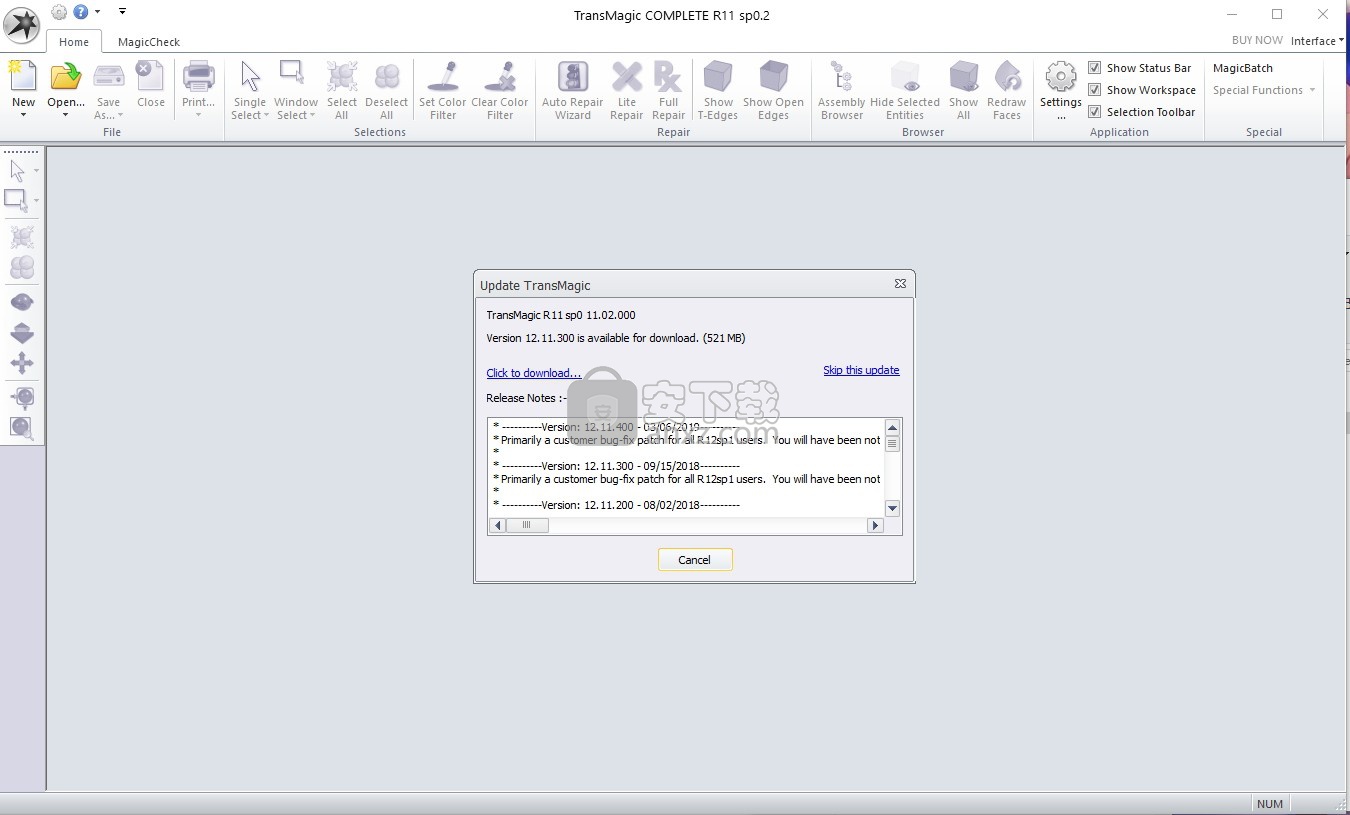1350x815 pixels.
Task: Switch to the MagicCheck tab
Action: click(x=149, y=42)
